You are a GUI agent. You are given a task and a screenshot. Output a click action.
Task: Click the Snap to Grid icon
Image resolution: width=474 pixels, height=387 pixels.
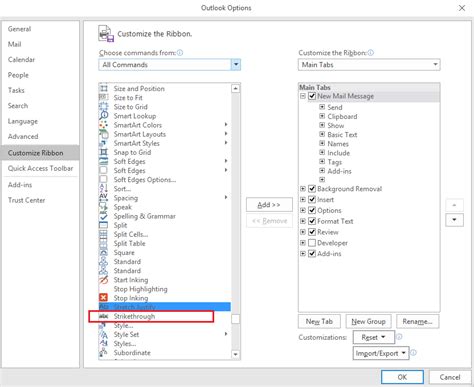104,152
